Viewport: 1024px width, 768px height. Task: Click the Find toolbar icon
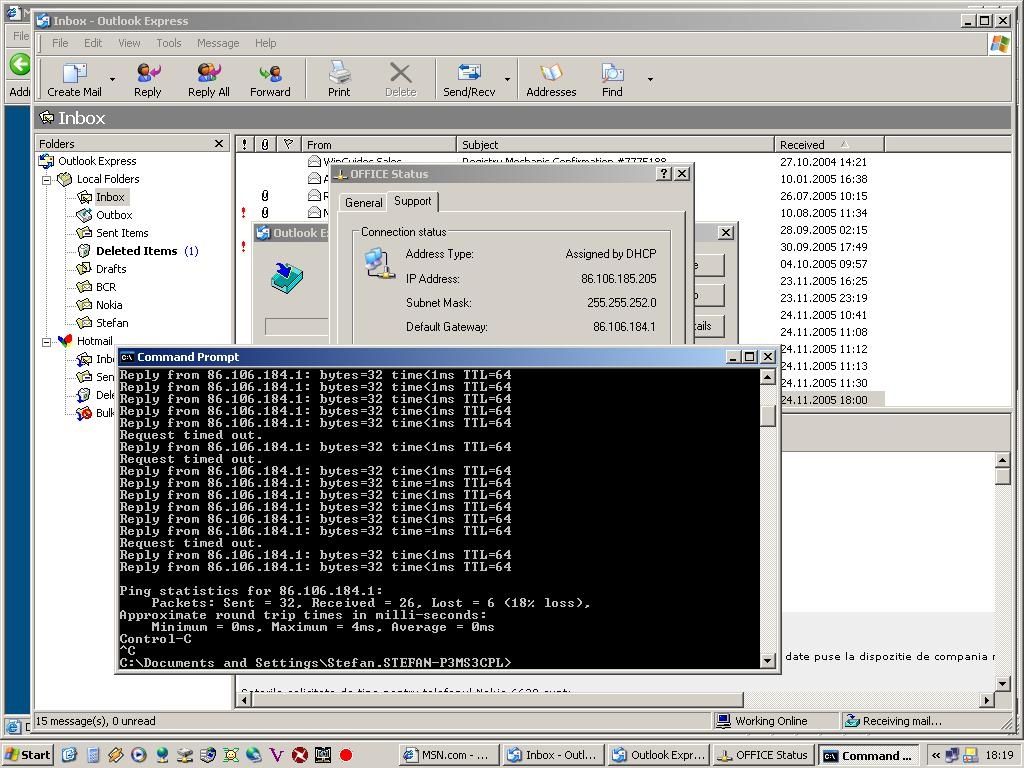pos(612,79)
